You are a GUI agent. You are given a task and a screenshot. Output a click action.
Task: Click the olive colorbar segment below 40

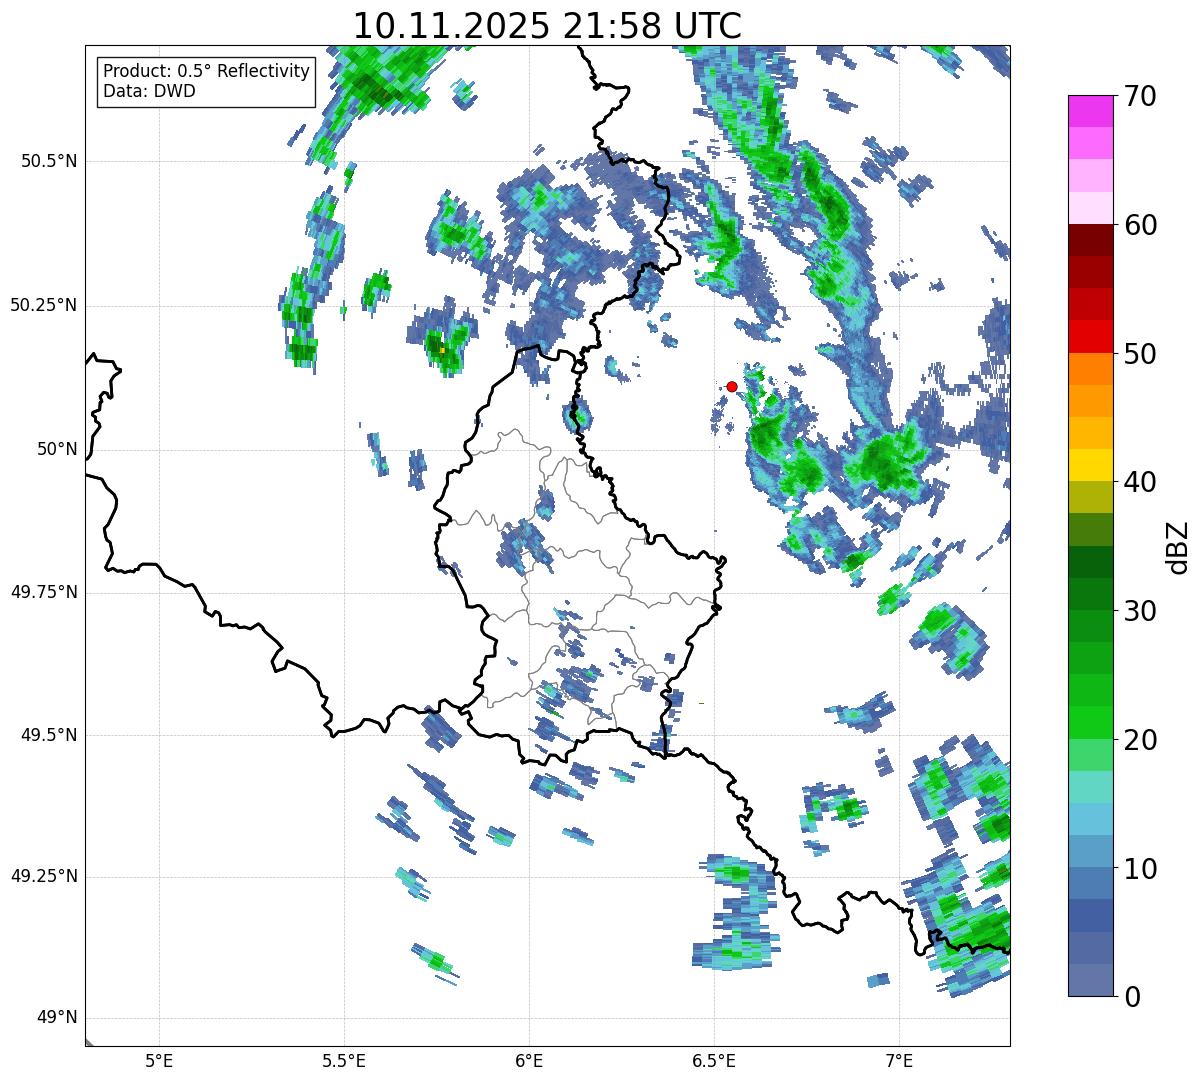[x=1091, y=498]
